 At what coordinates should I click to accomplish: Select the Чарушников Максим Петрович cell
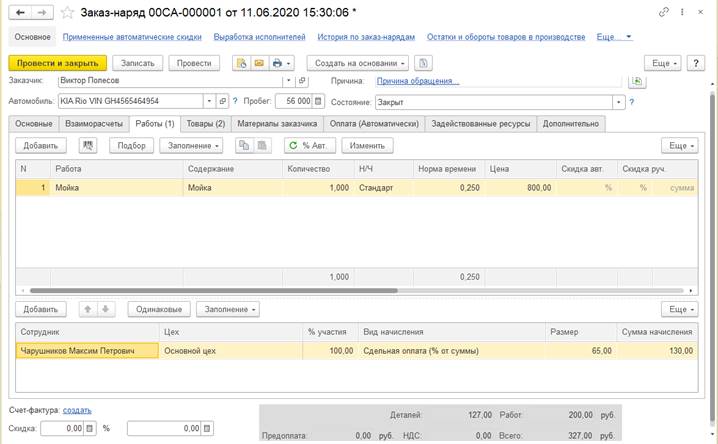pos(87,350)
